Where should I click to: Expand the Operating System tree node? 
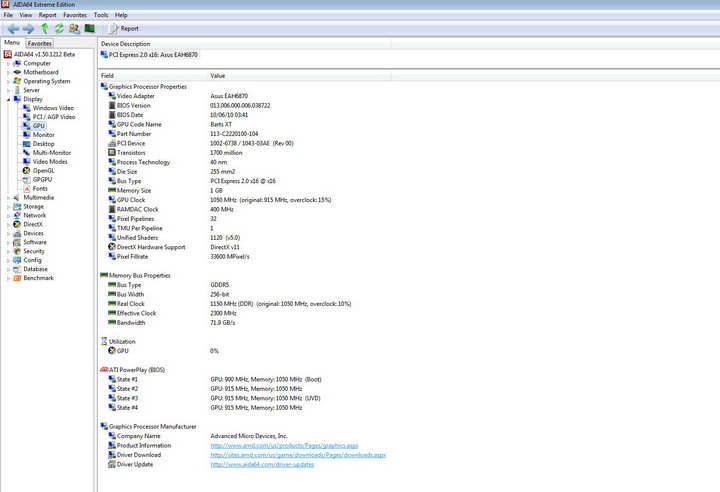tap(8, 82)
